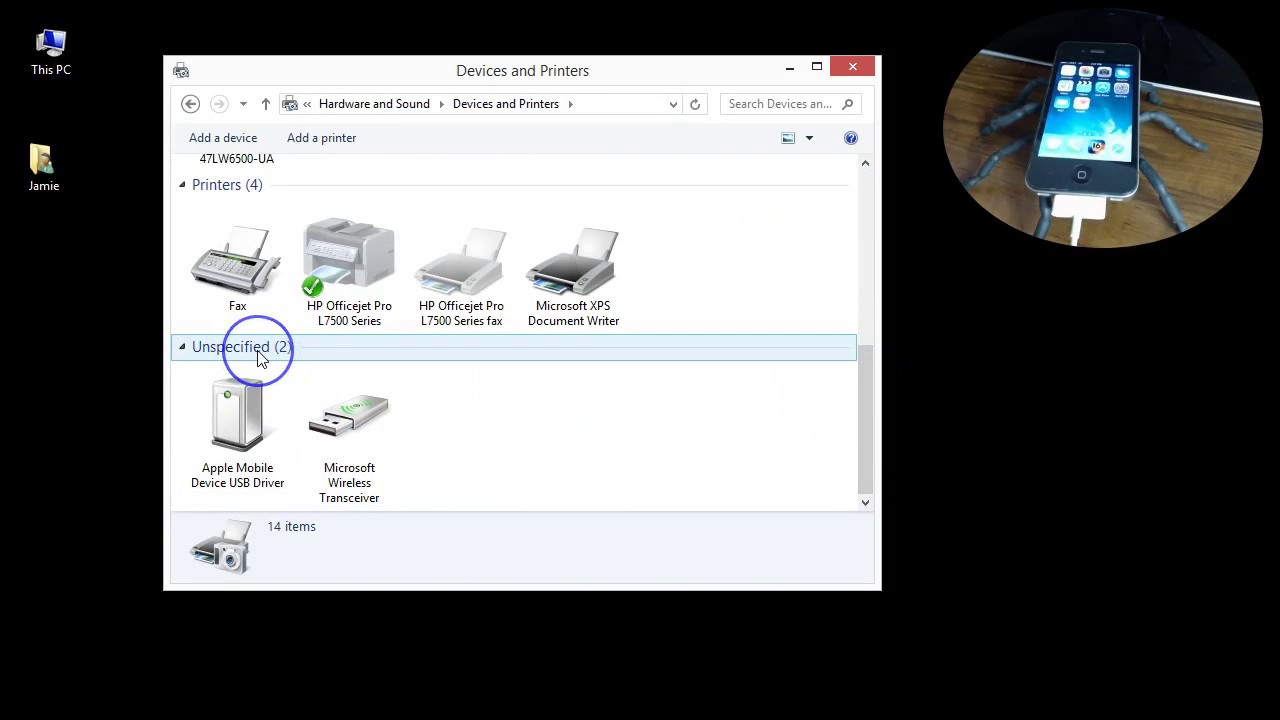Screen dimensions: 1280x720
Task: Click the Back navigation arrow
Action: pyautogui.click(x=190, y=104)
